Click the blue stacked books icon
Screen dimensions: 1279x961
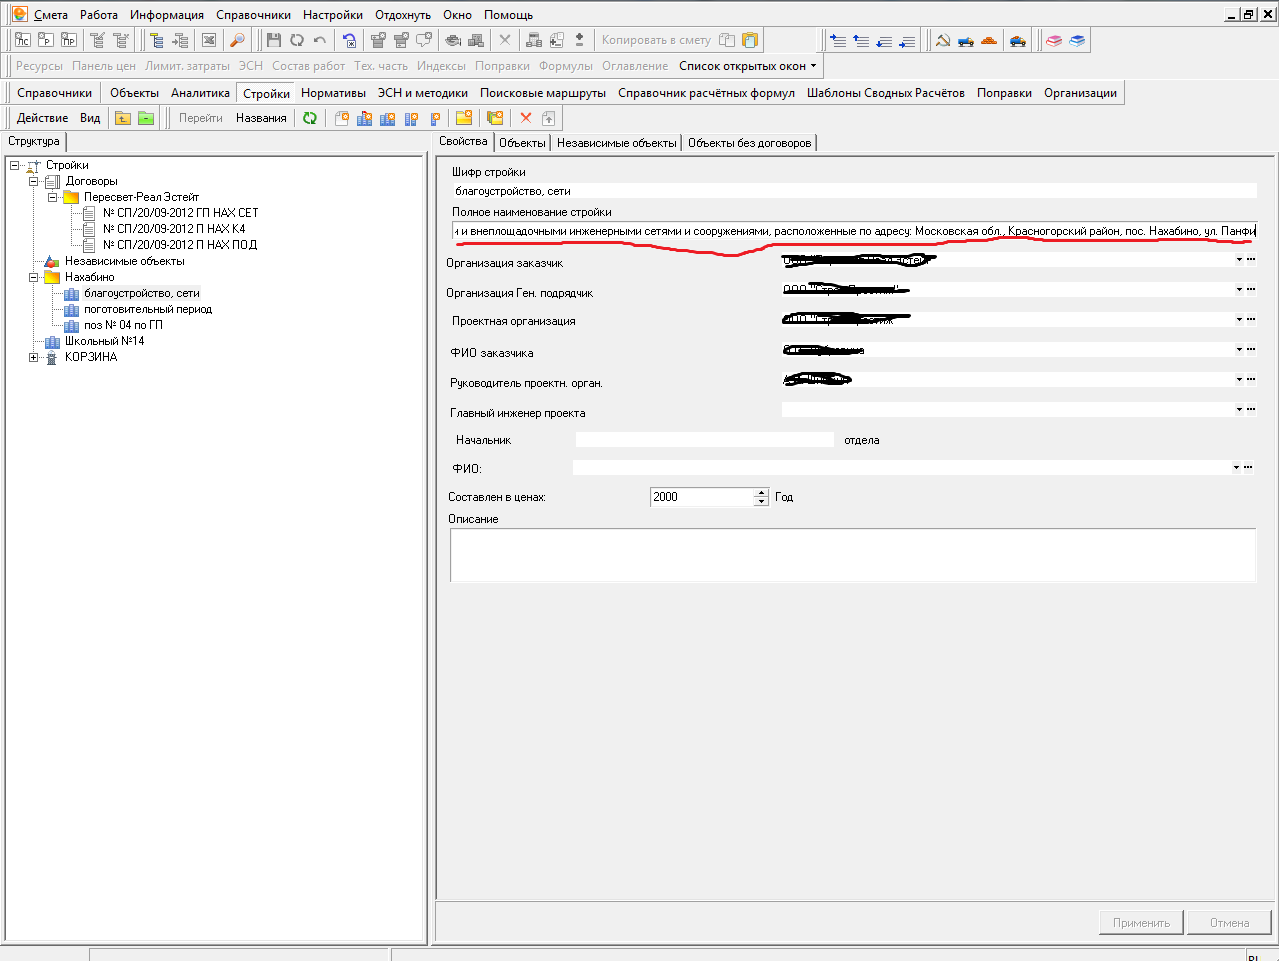coord(1077,40)
